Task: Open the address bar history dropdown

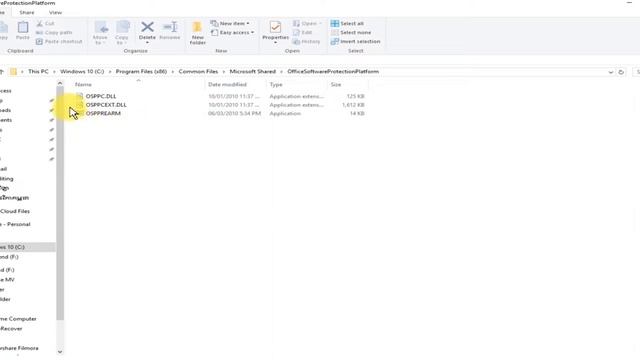Action: pyautogui.click(x=611, y=72)
